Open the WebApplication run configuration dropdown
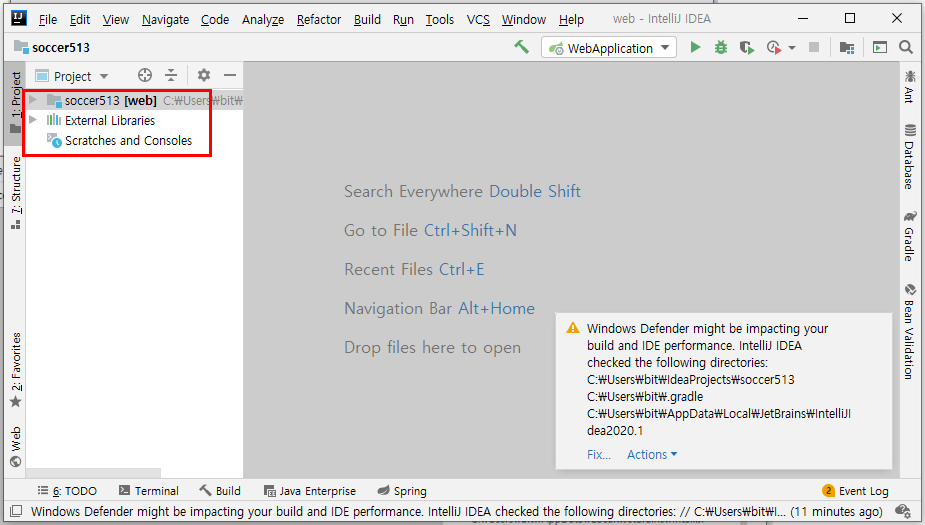925x525 pixels. point(609,48)
